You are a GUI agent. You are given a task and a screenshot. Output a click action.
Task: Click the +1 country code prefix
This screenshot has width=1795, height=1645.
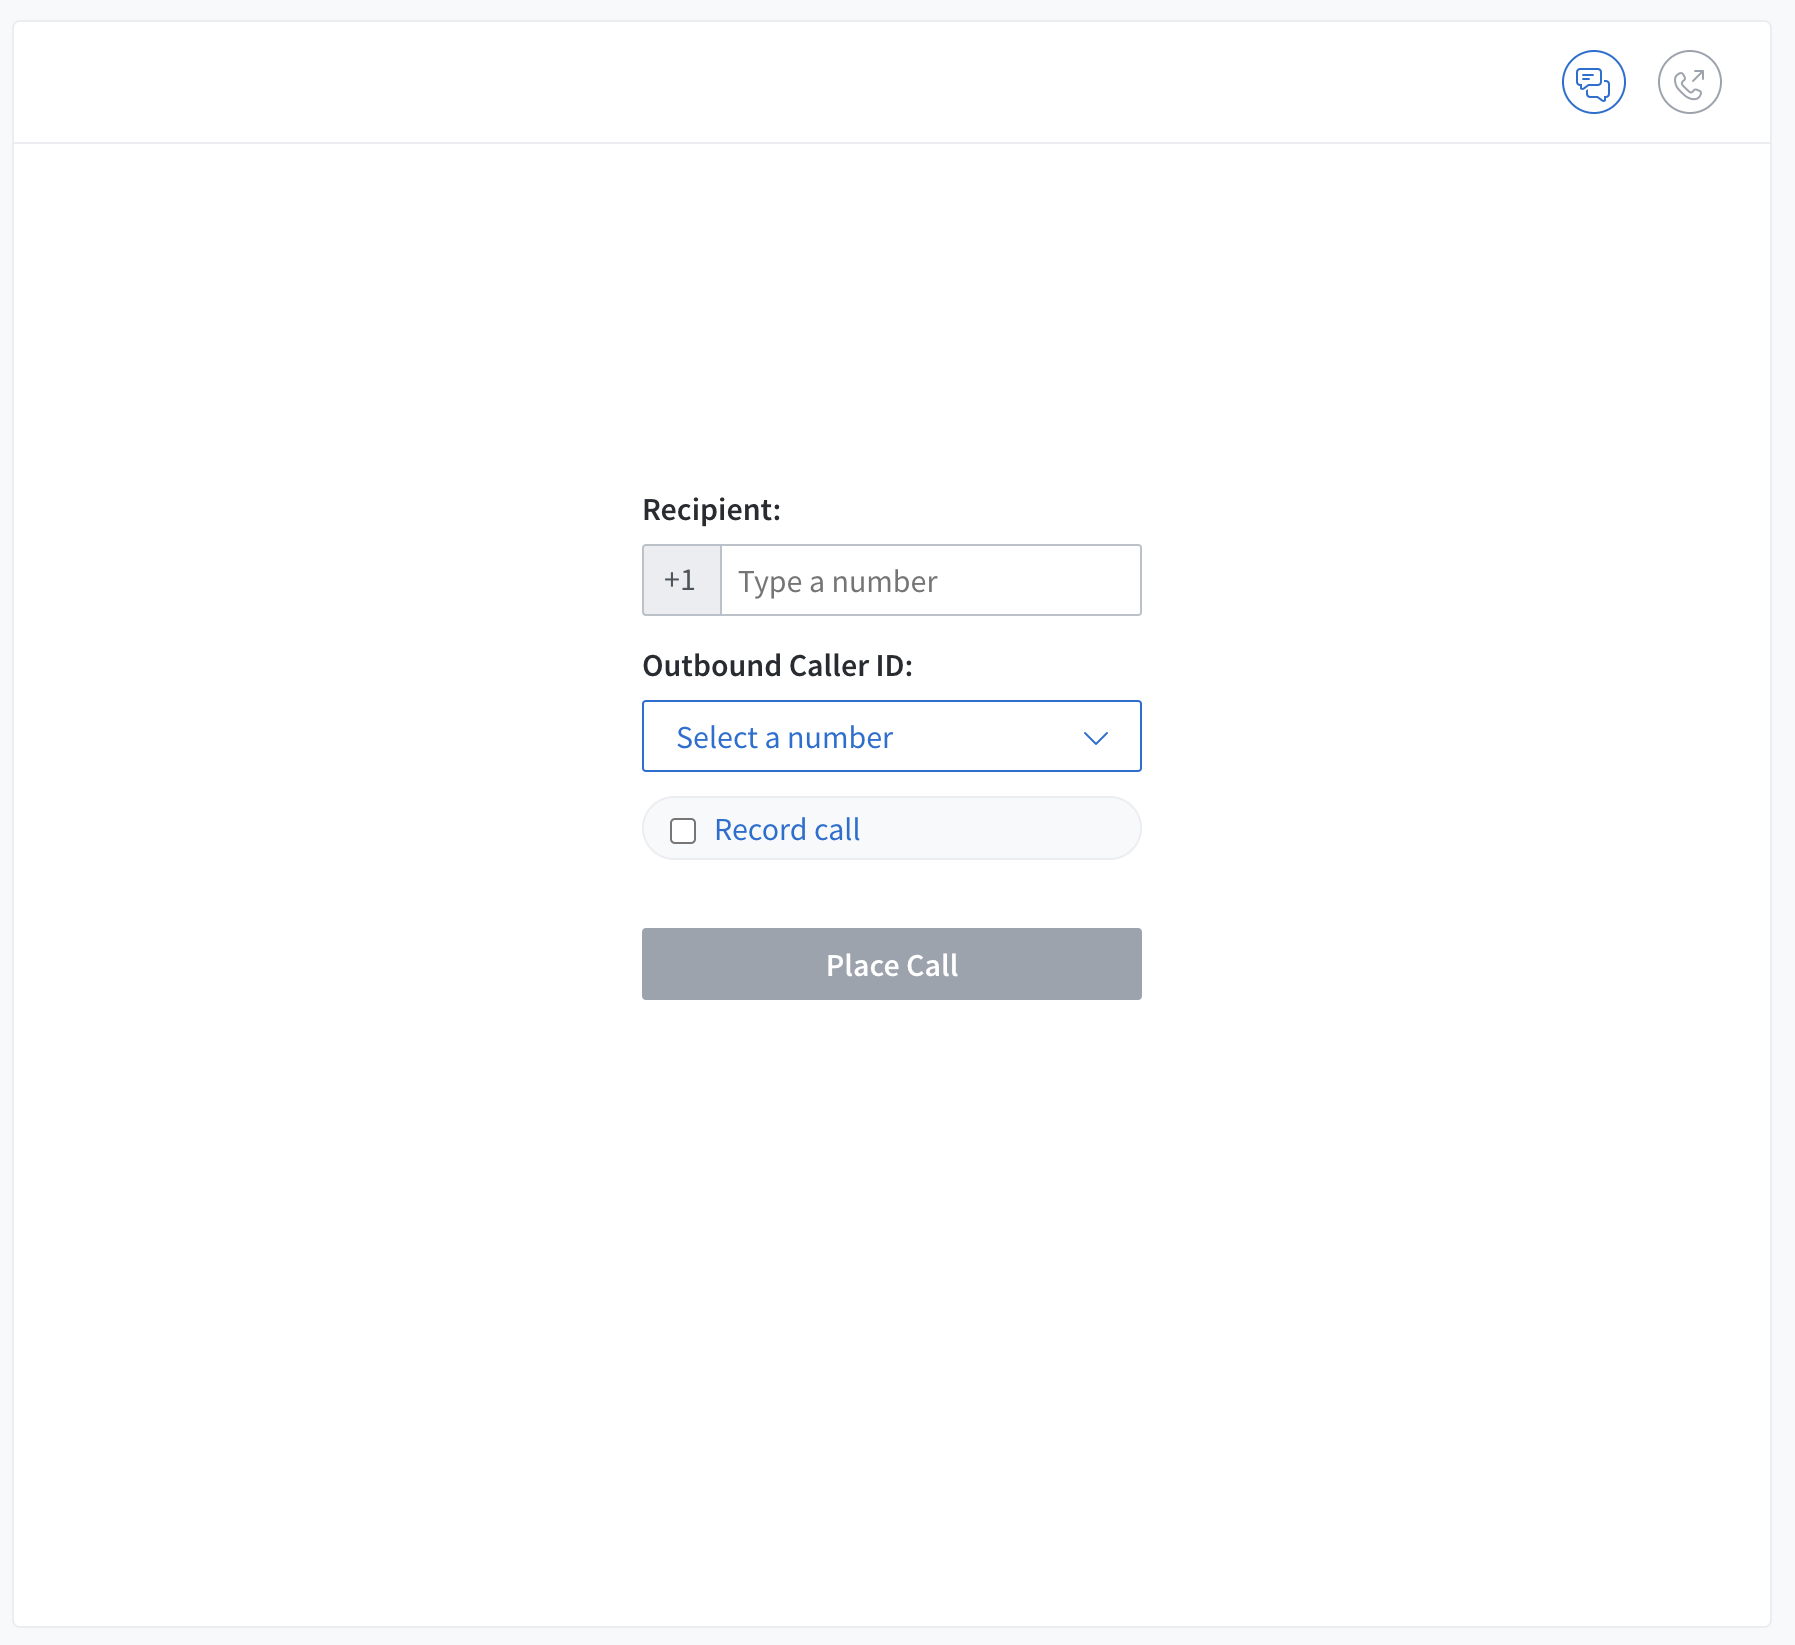coord(681,580)
